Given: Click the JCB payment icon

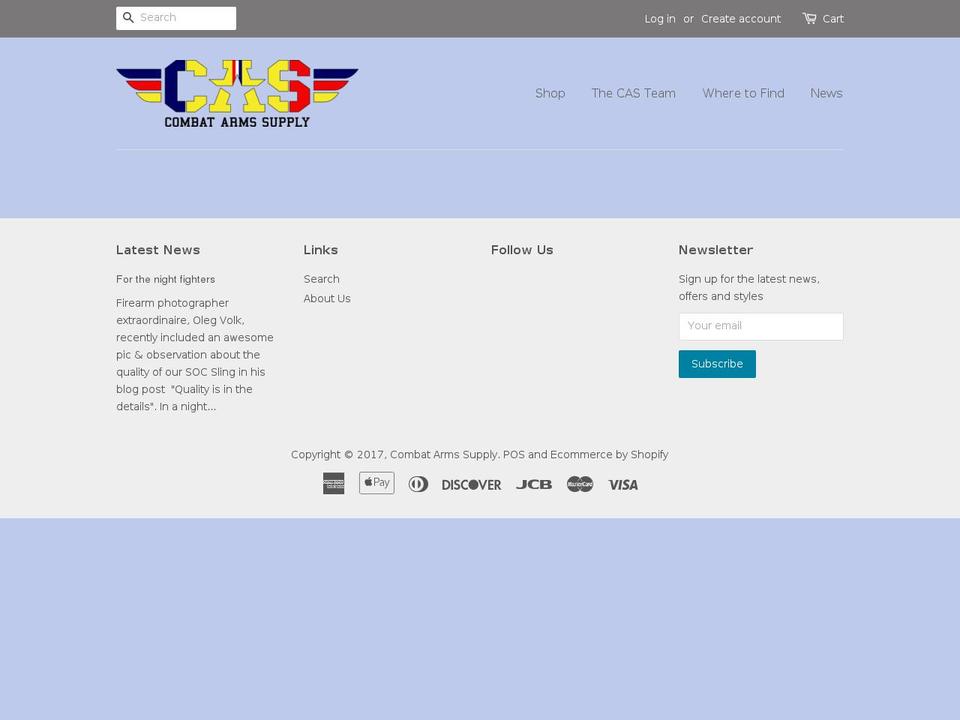Looking at the screenshot, I should (x=534, y=484).
